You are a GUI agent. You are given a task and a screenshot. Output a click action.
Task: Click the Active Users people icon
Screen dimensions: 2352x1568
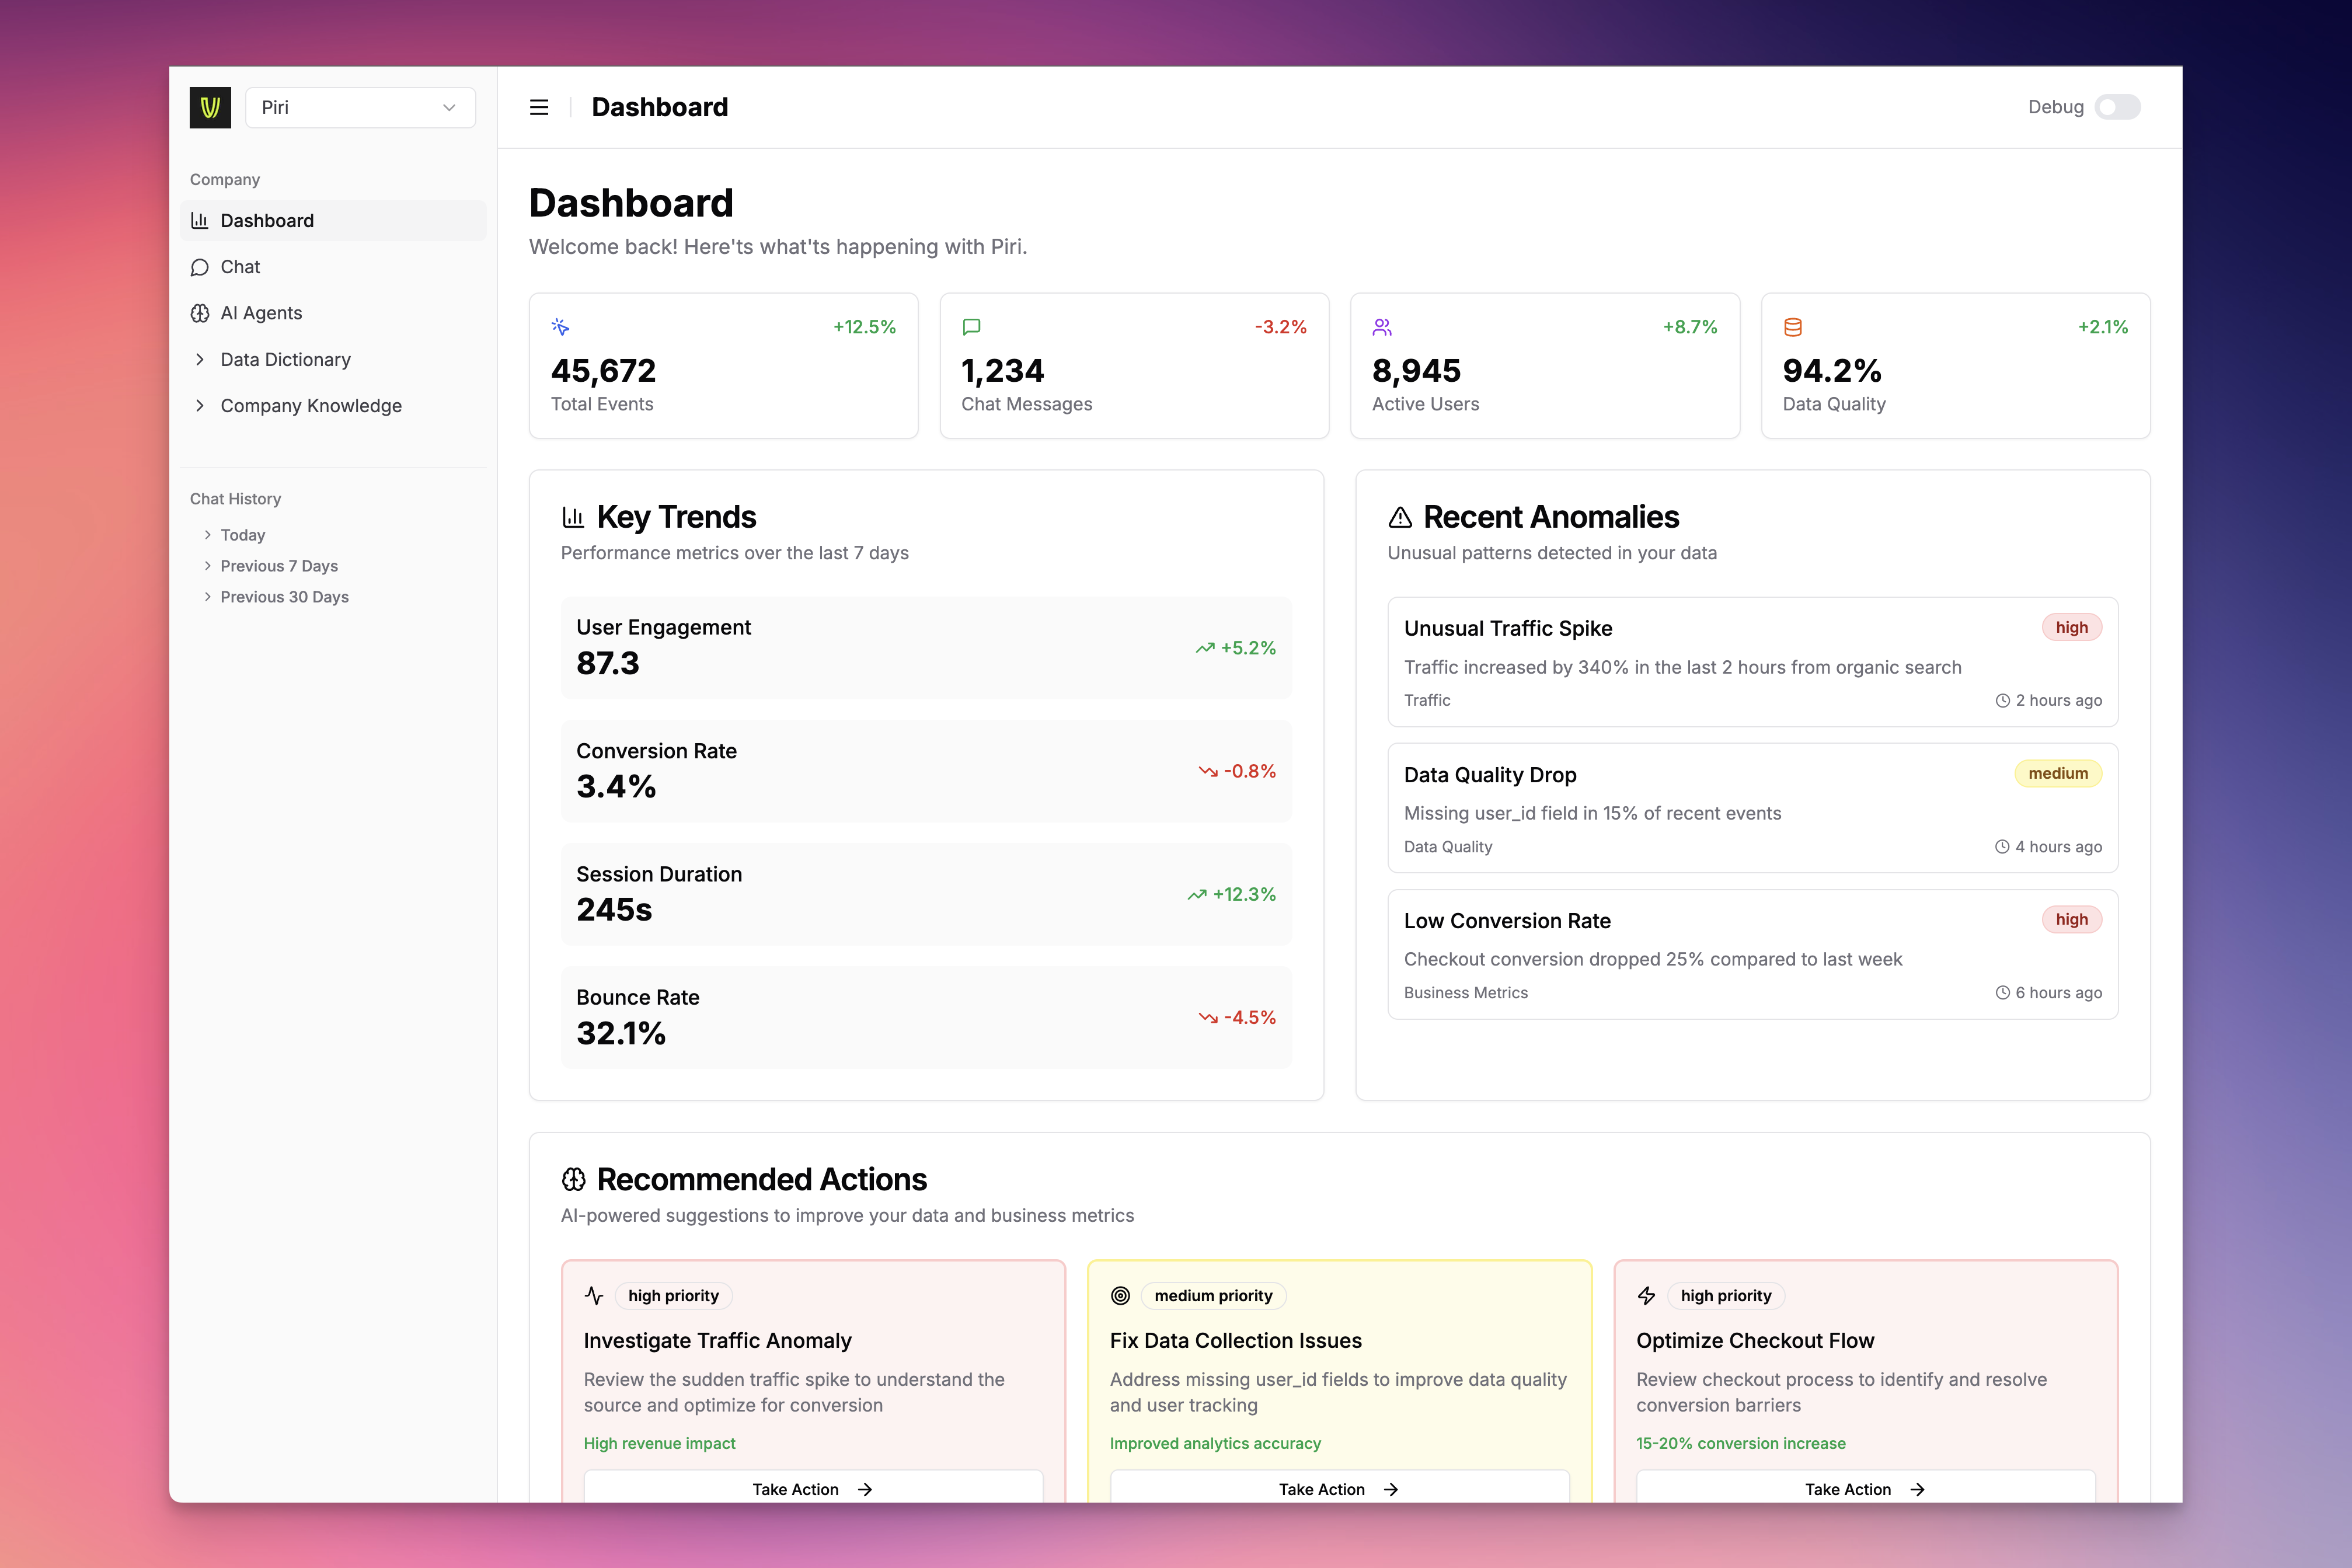pos(1382,327)
